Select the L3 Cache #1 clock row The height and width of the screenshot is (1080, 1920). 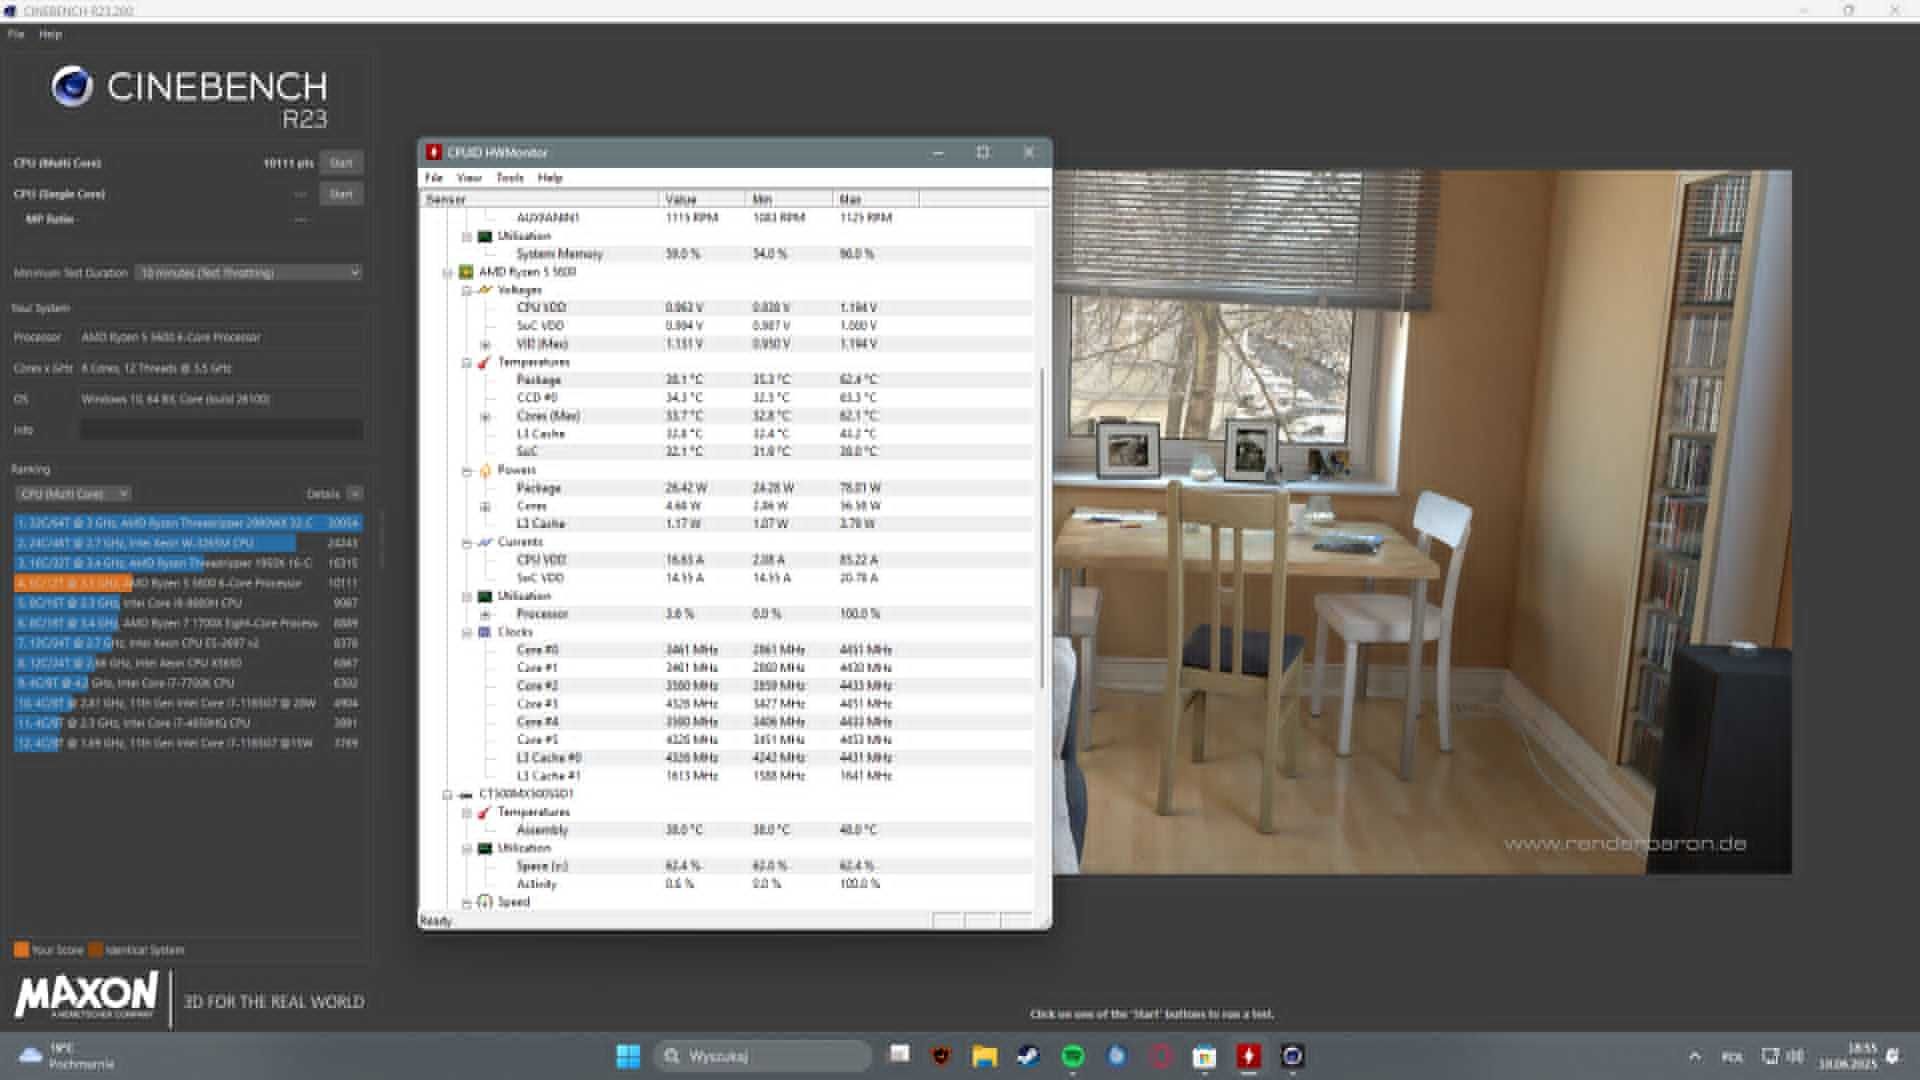click(728, 776)
